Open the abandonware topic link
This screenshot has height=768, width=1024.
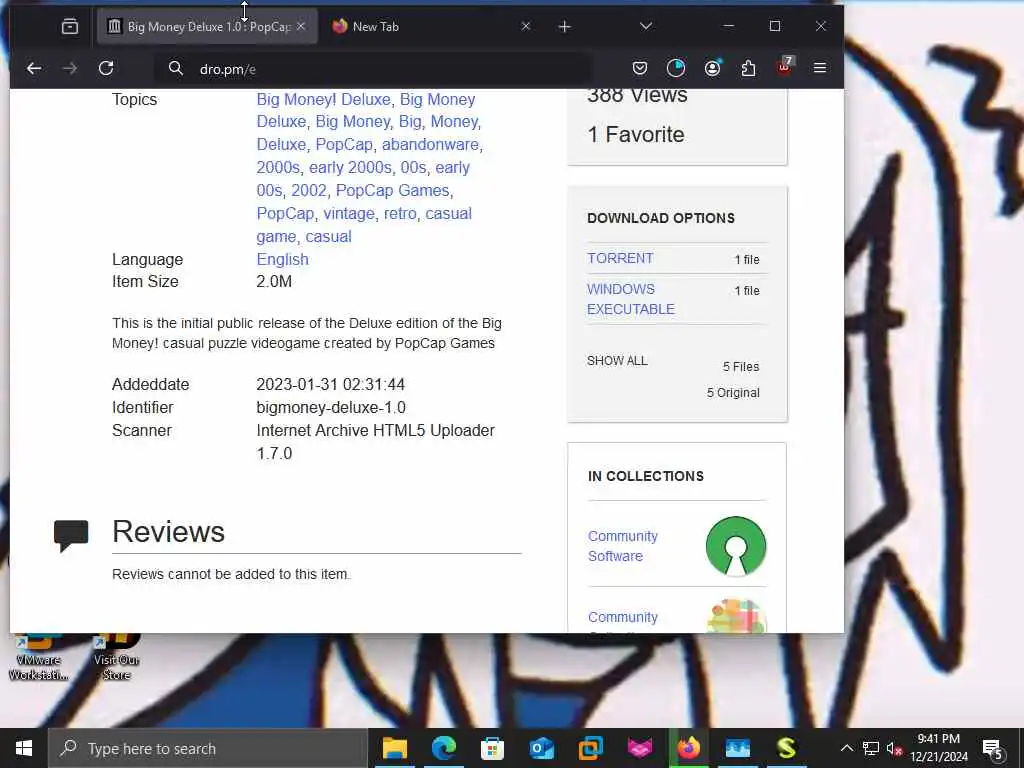click(430, 144)
